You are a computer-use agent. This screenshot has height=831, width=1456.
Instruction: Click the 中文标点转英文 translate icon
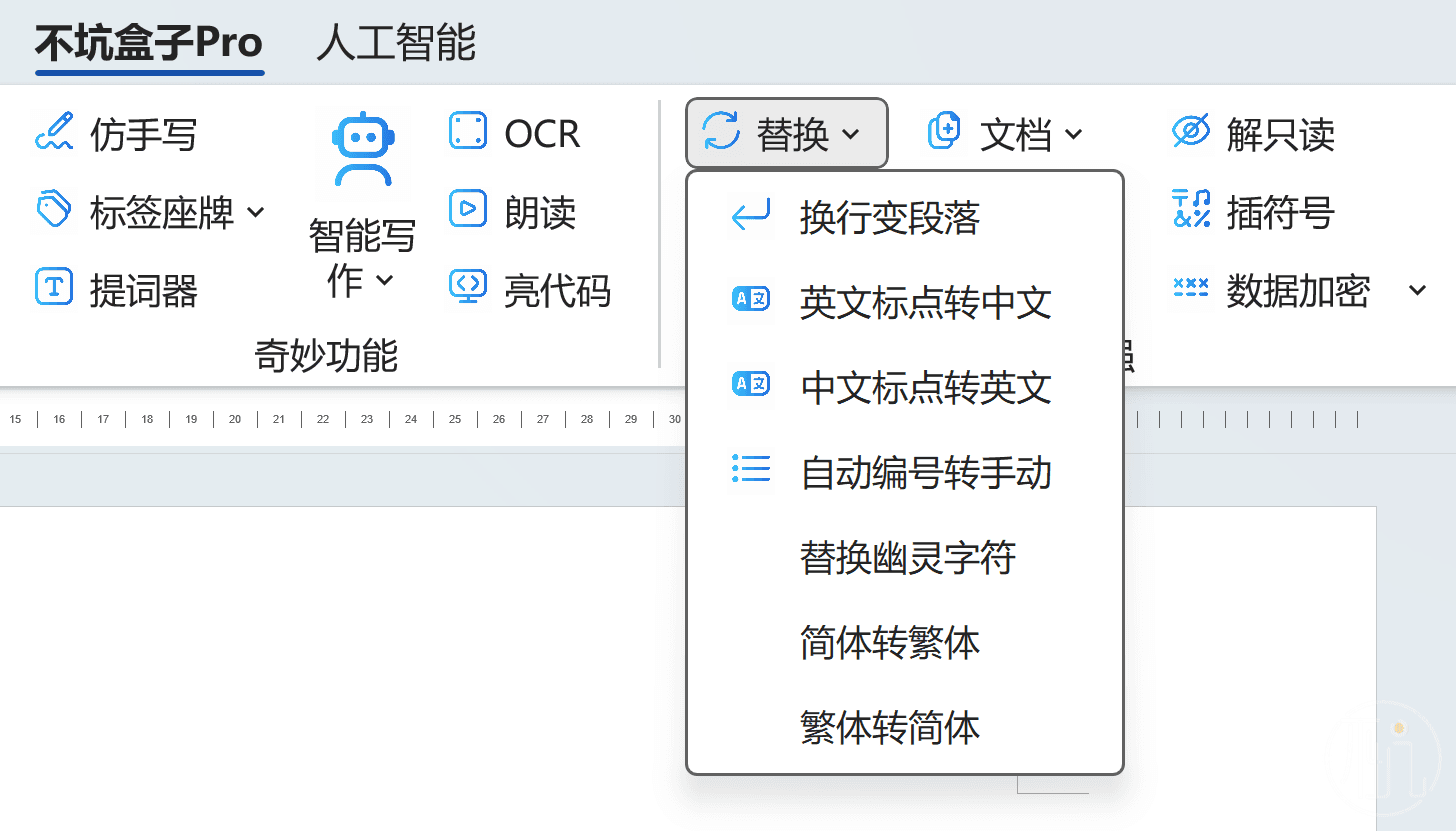click(751, 384)
